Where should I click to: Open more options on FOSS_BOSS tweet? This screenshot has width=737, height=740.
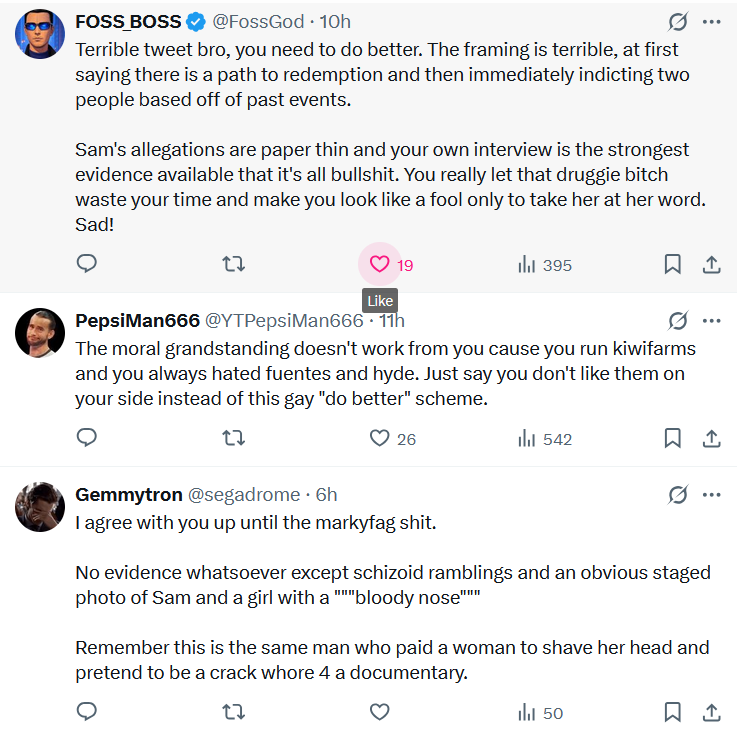712,22
